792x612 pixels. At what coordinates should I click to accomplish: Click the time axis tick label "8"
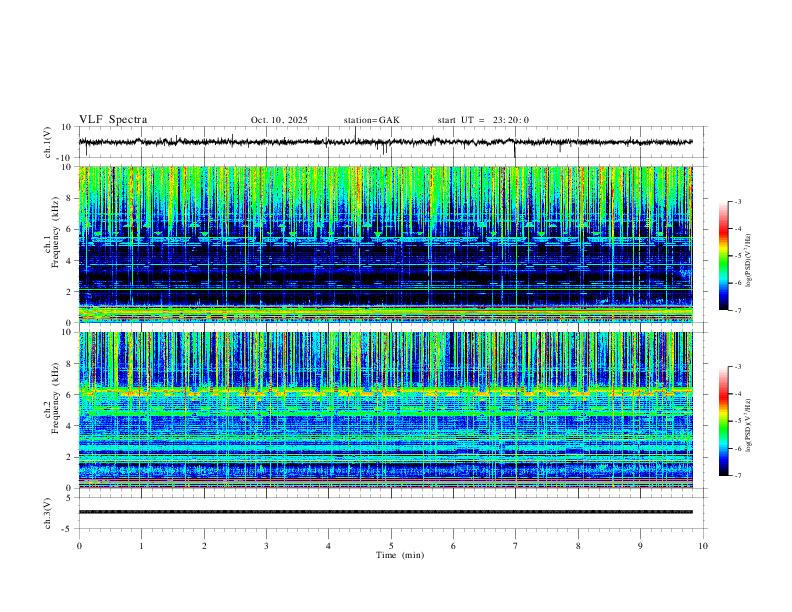(578, 546)
